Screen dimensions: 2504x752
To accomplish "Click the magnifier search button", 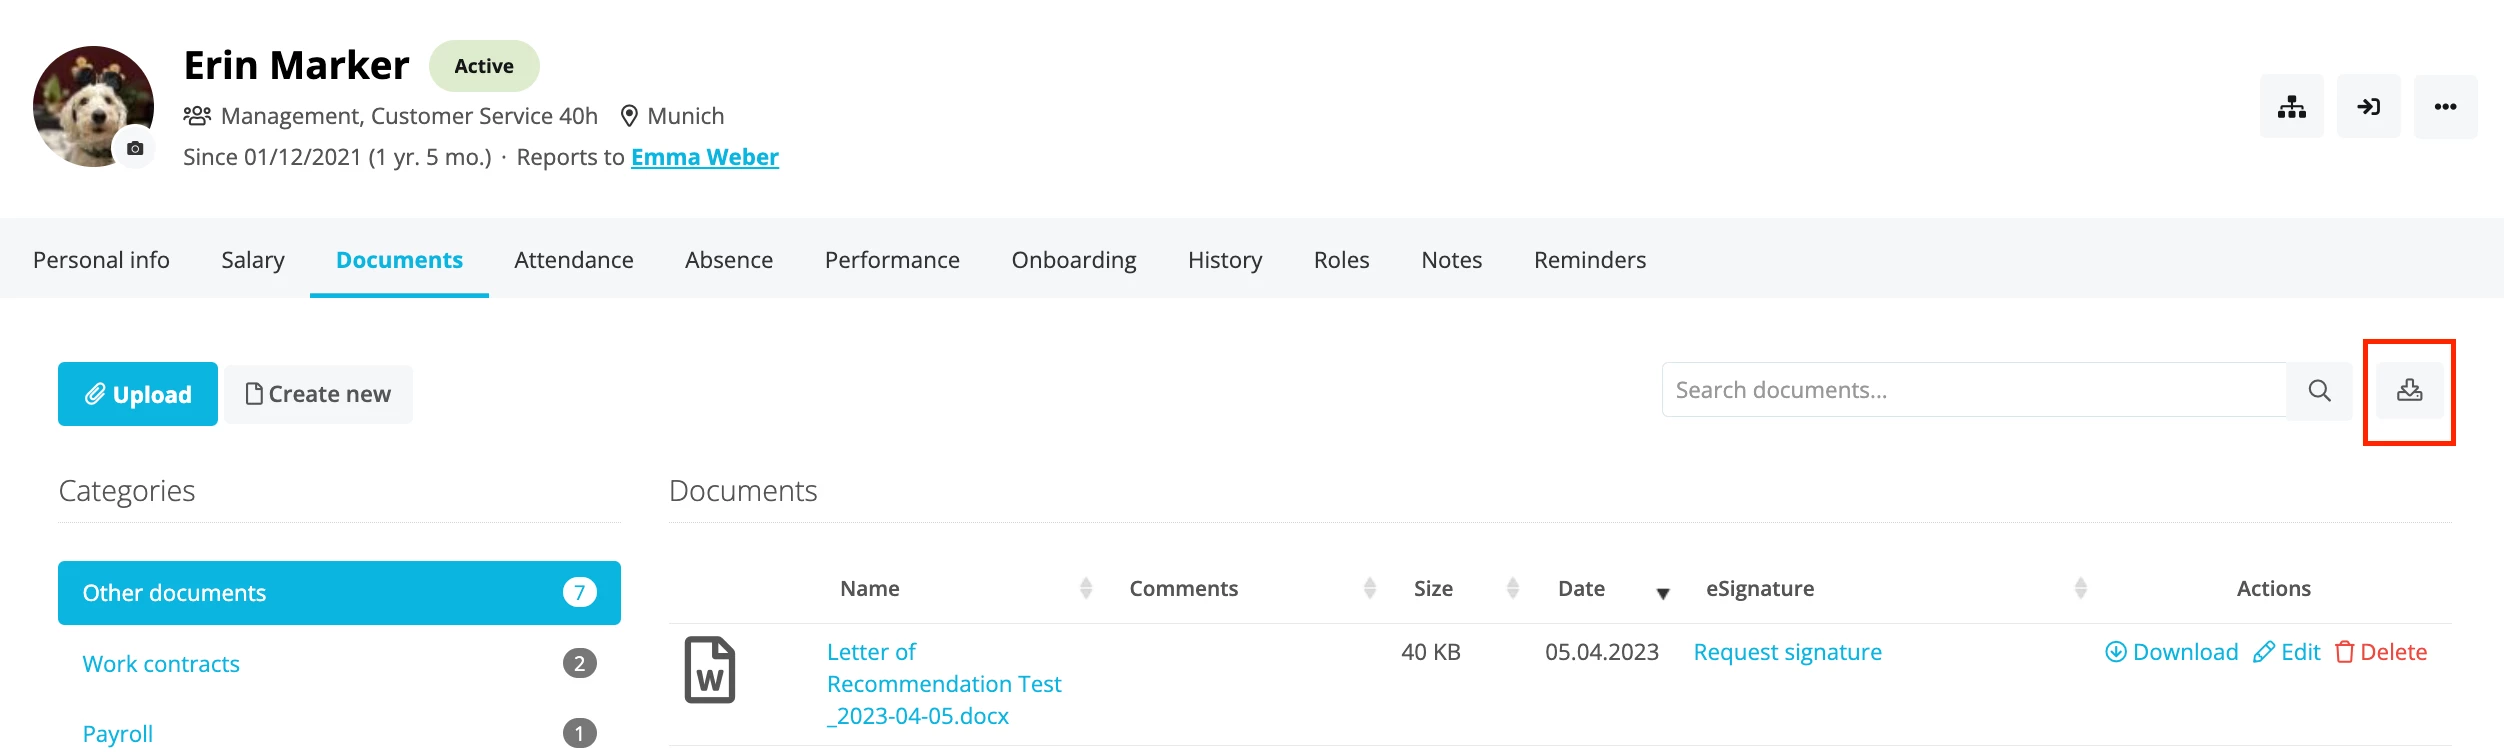I will coord(2319,390).
